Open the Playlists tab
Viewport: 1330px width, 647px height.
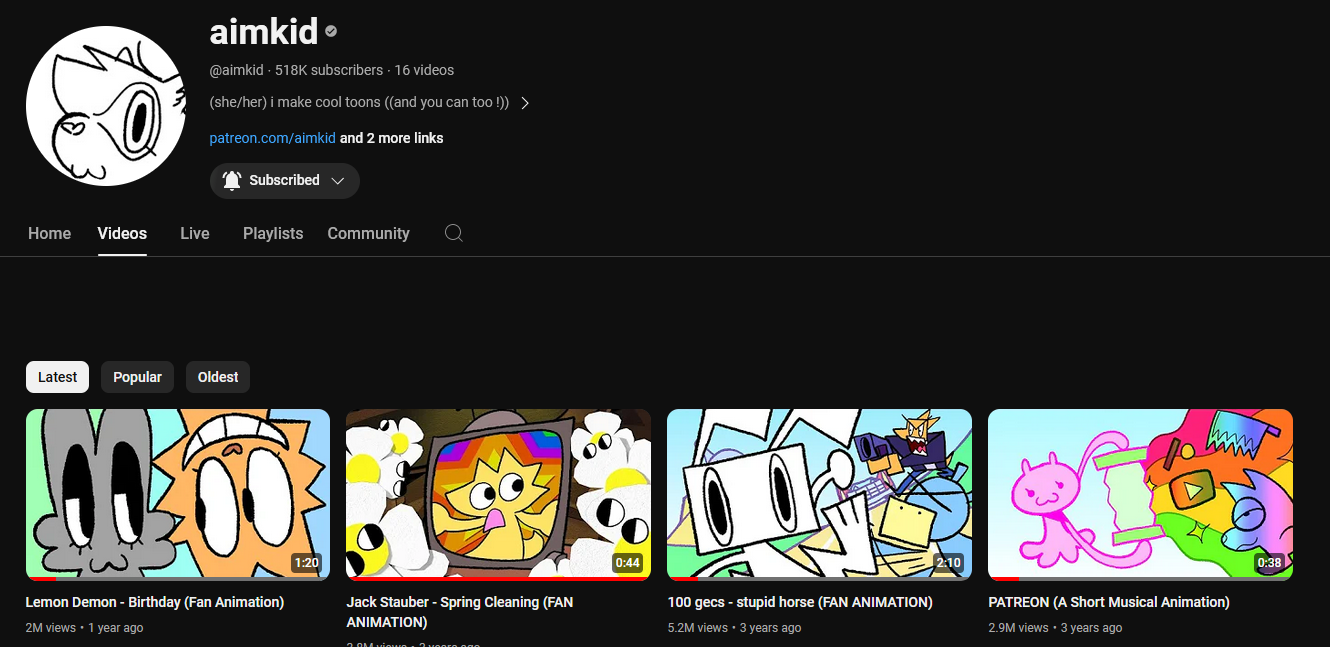point(272,233)
